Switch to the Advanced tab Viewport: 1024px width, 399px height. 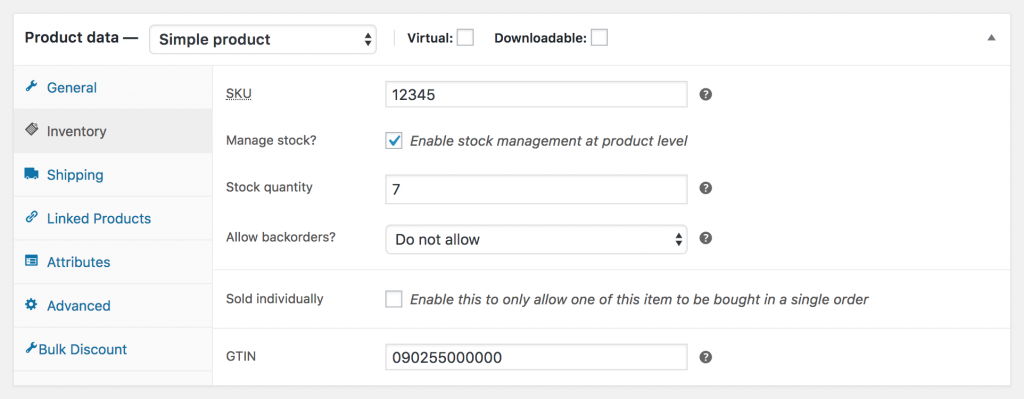(x=113, y=306)
